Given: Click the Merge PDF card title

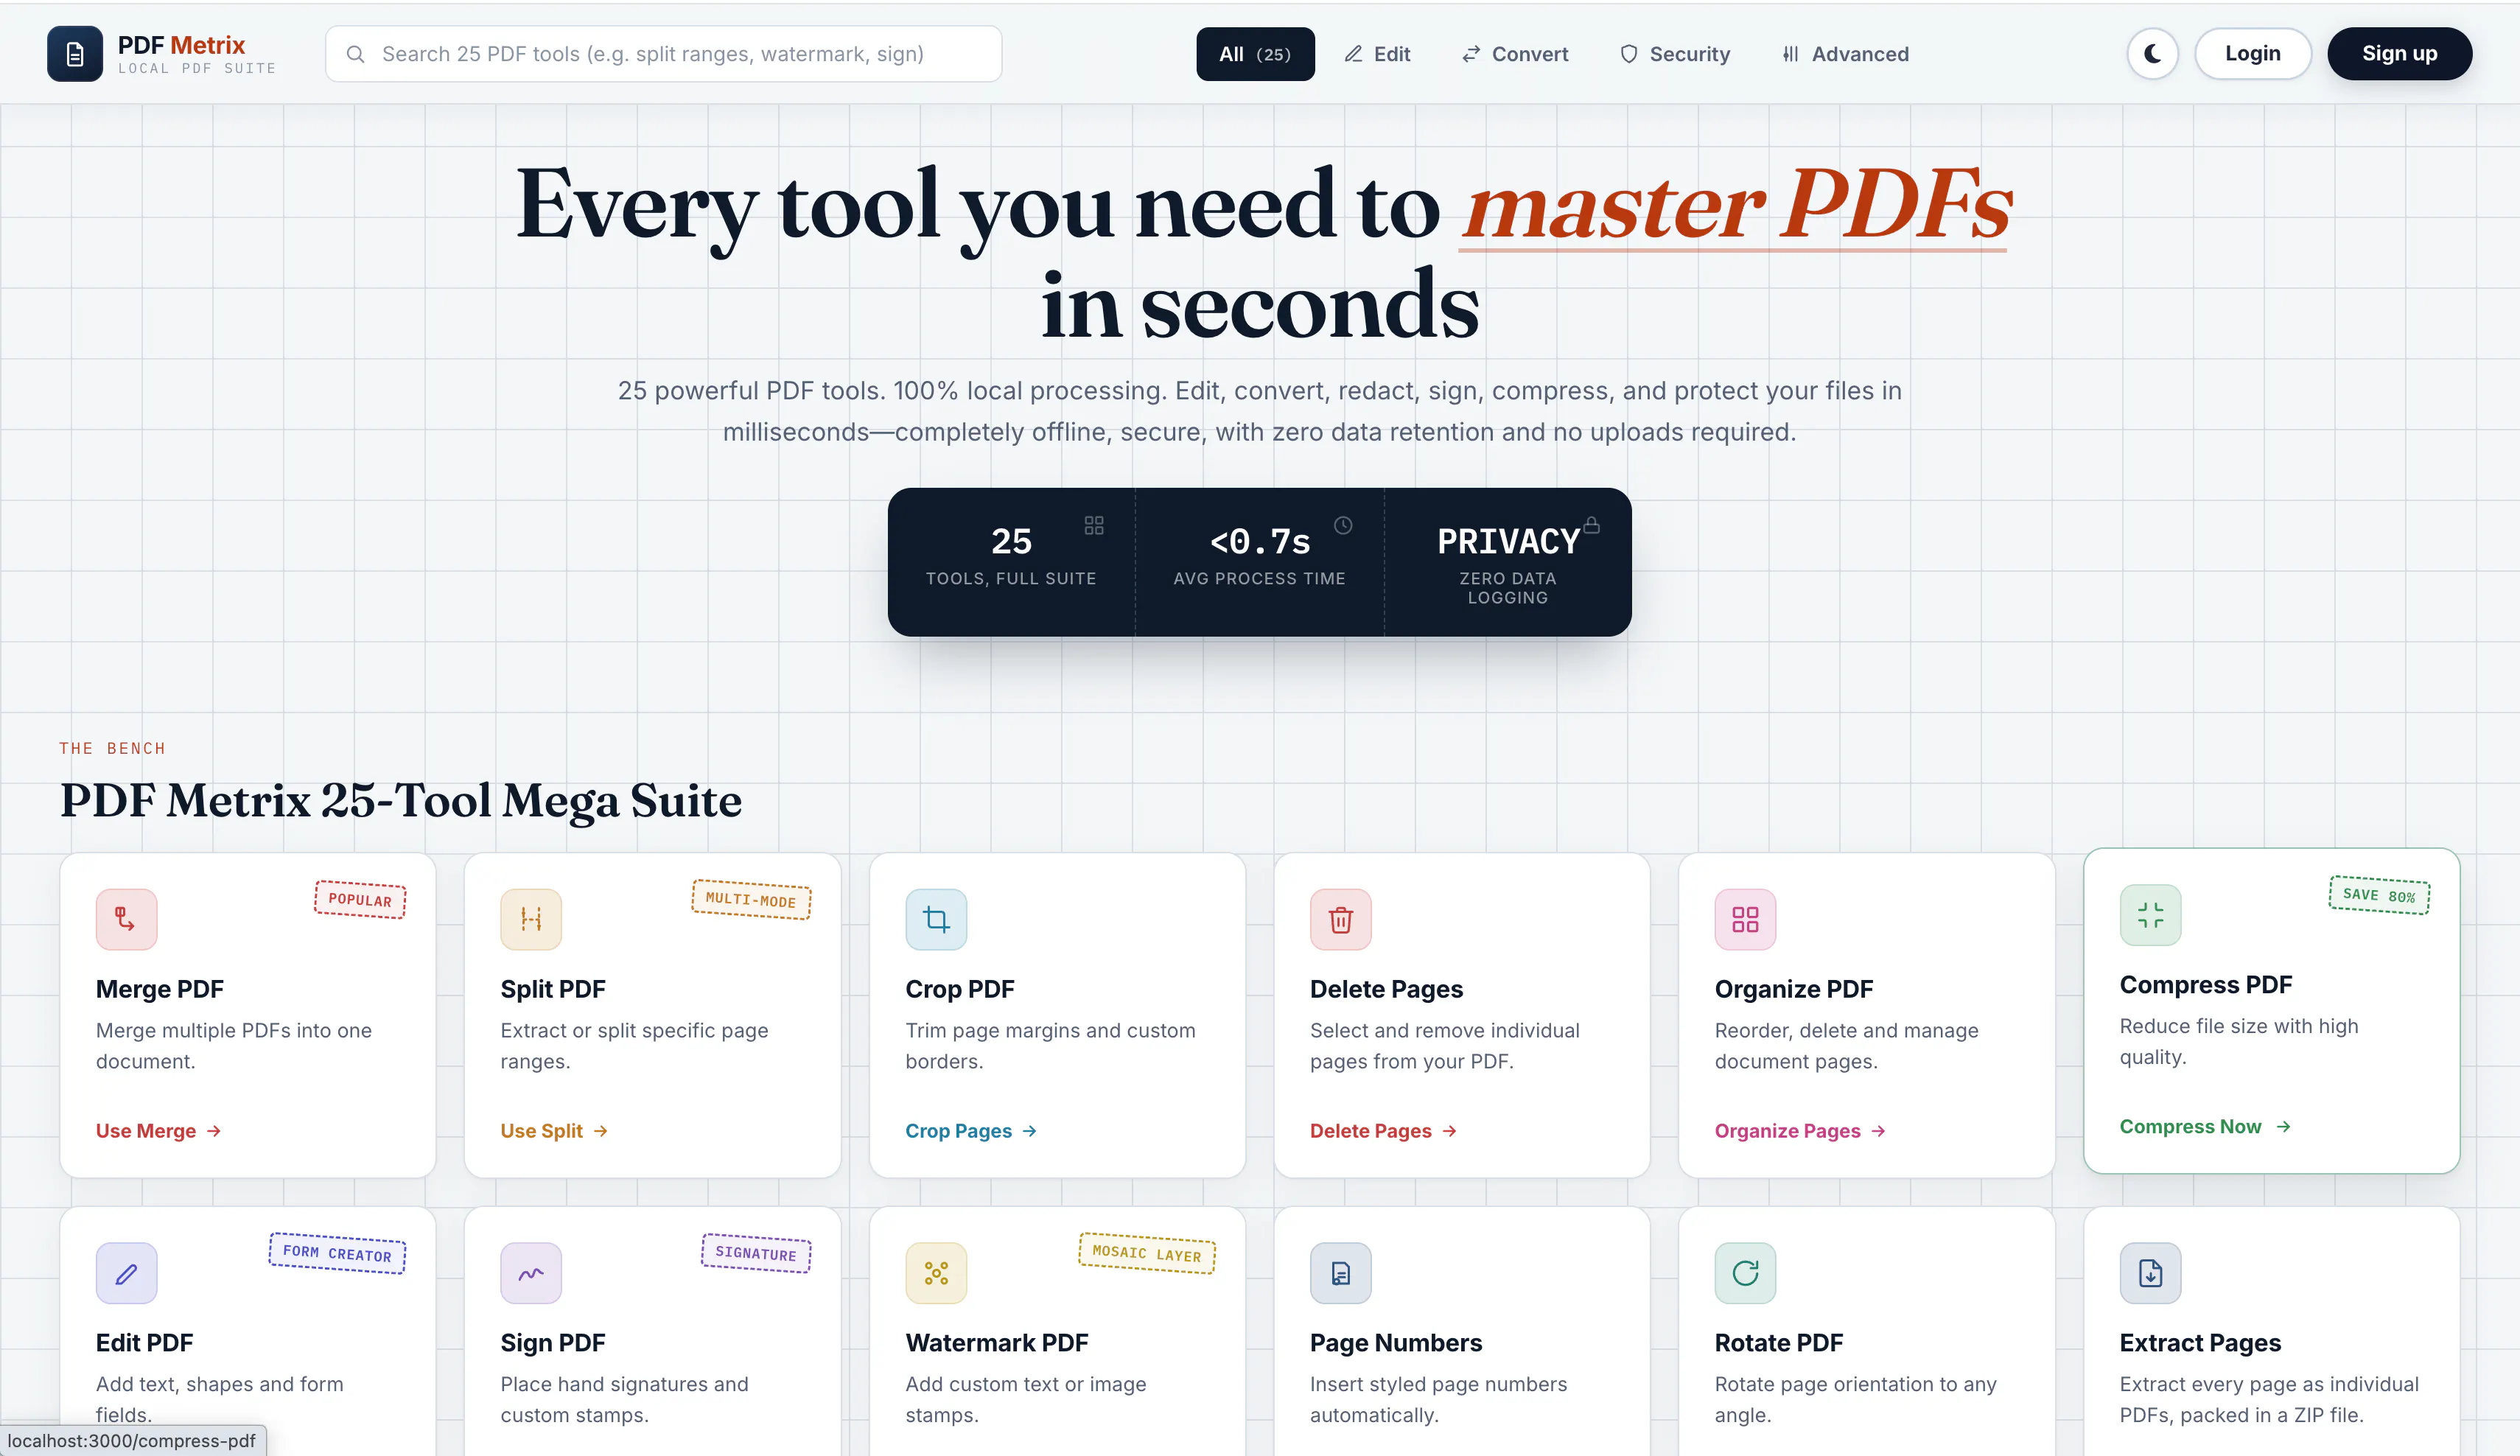Looking at the screenshot, I should pos(160,989).
